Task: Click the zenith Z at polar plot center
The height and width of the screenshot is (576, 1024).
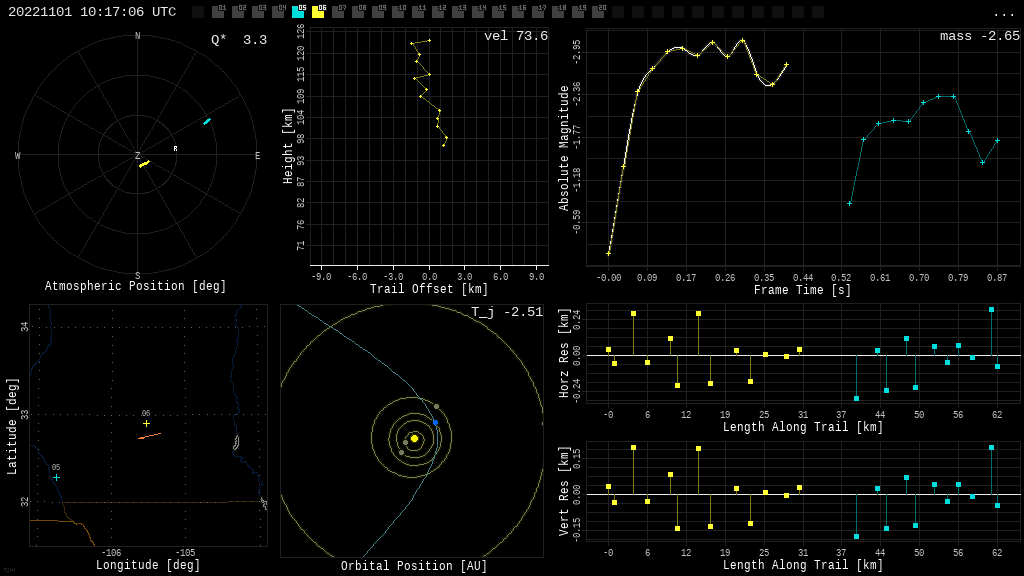Action: [x=138, y=156]
